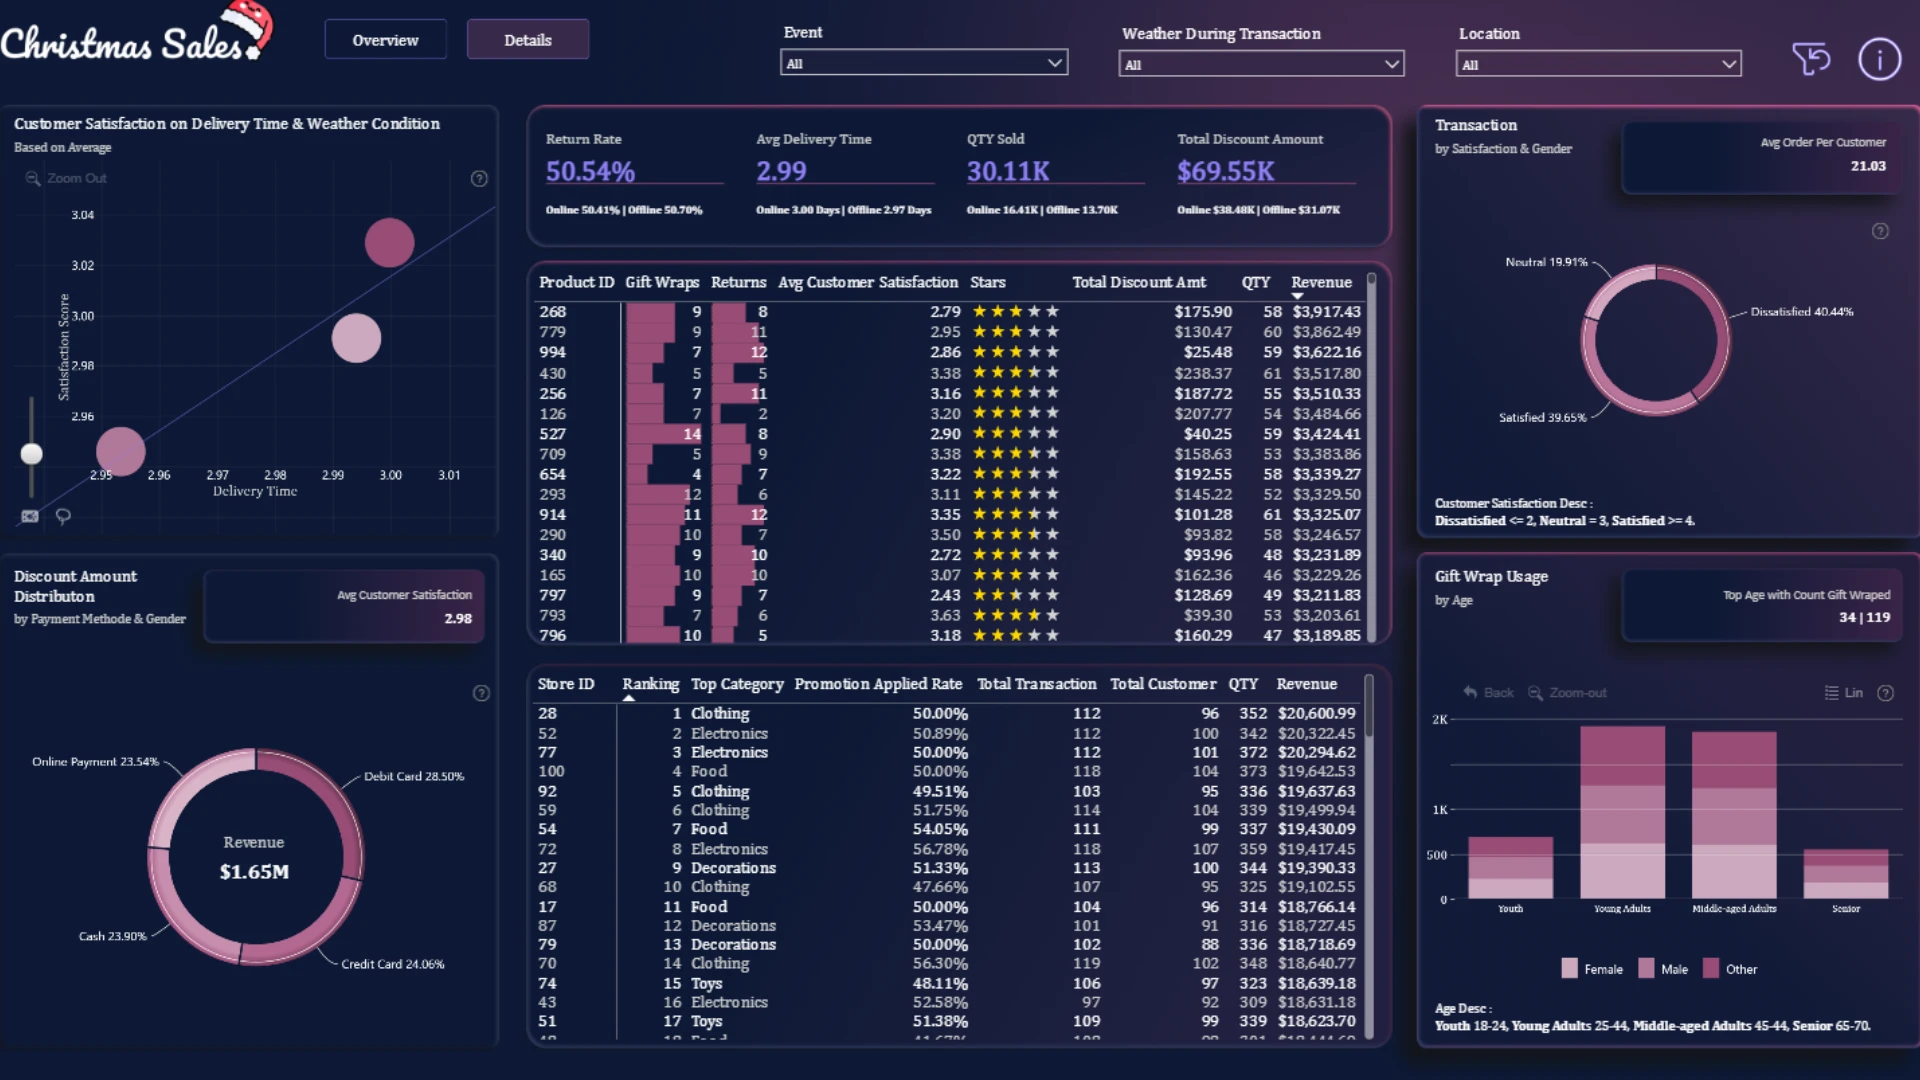1920x1080 pixels.
Task: Click the product table vertical scrollbar
Action: (x=1371, y=456)
